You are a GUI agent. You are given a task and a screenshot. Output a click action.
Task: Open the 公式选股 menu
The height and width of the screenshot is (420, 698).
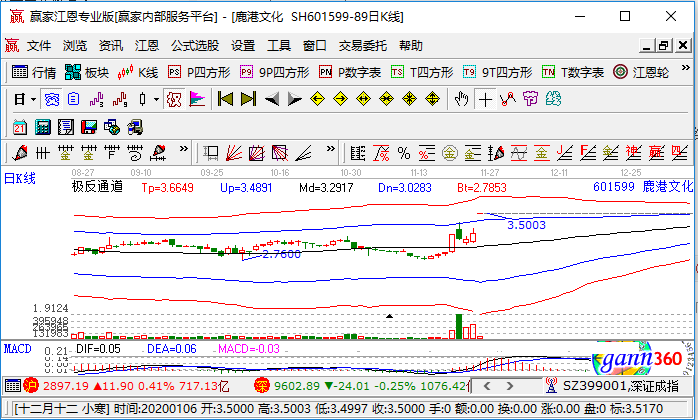point(195,45)
